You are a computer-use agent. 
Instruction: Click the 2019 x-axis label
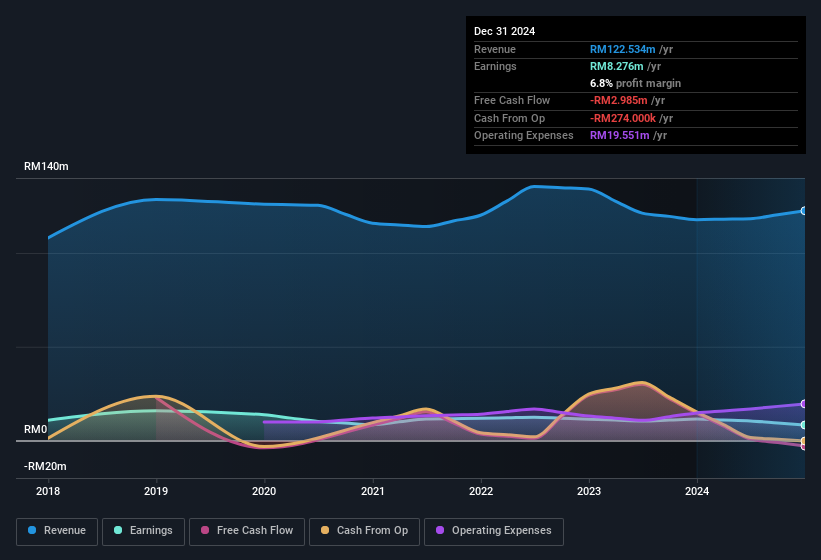[156, 491]
